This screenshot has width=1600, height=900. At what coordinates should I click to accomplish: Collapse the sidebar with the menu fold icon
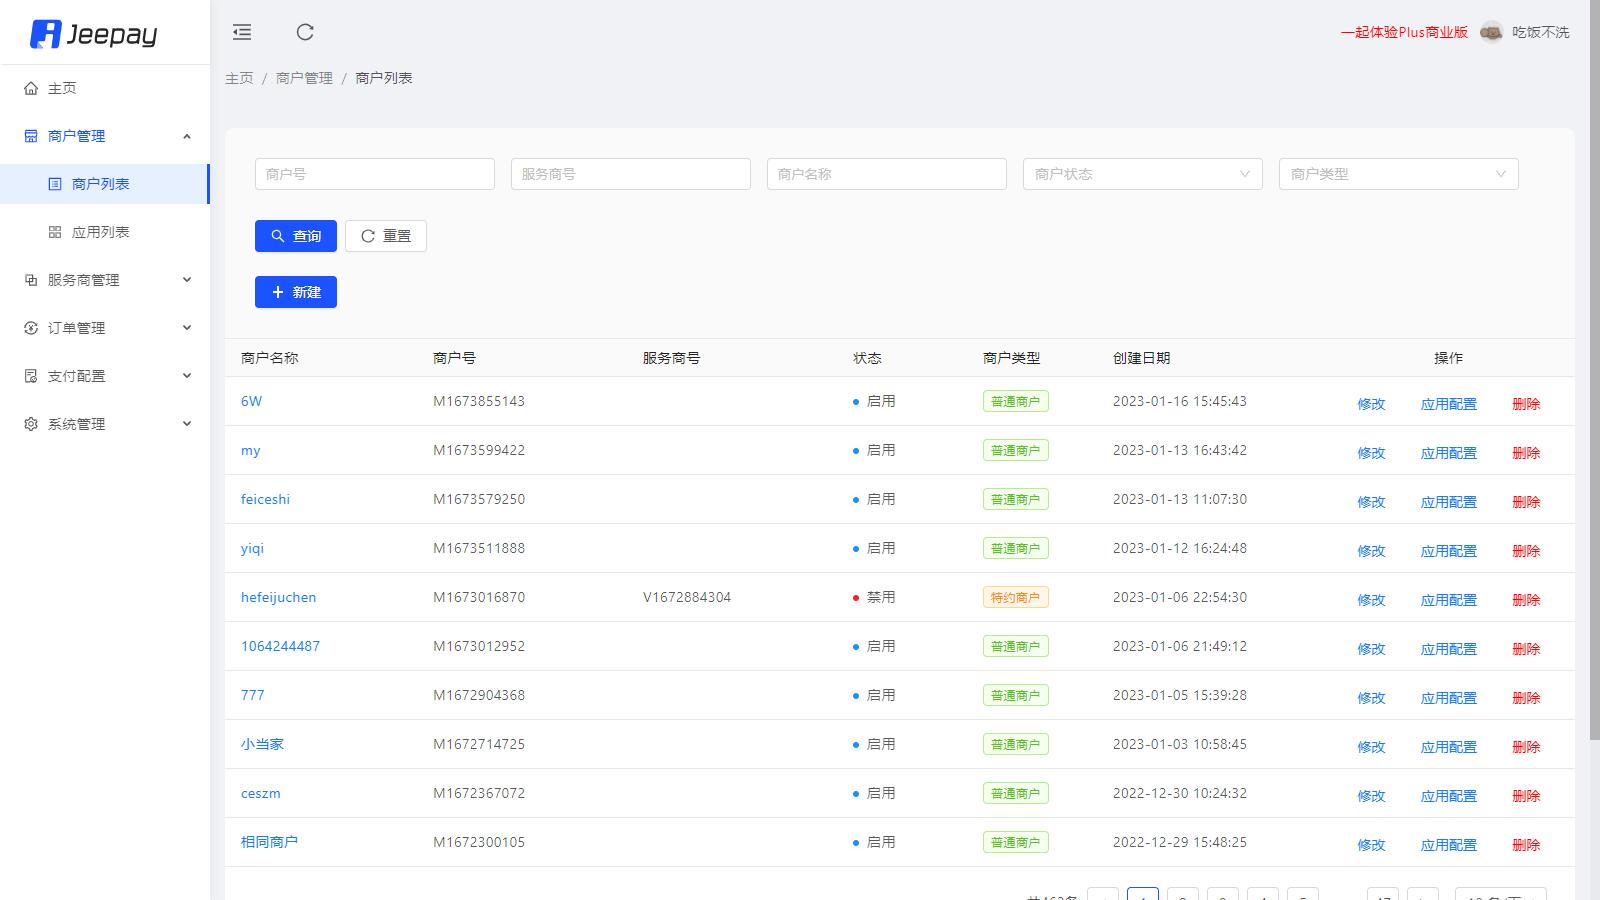pos(242,32)
